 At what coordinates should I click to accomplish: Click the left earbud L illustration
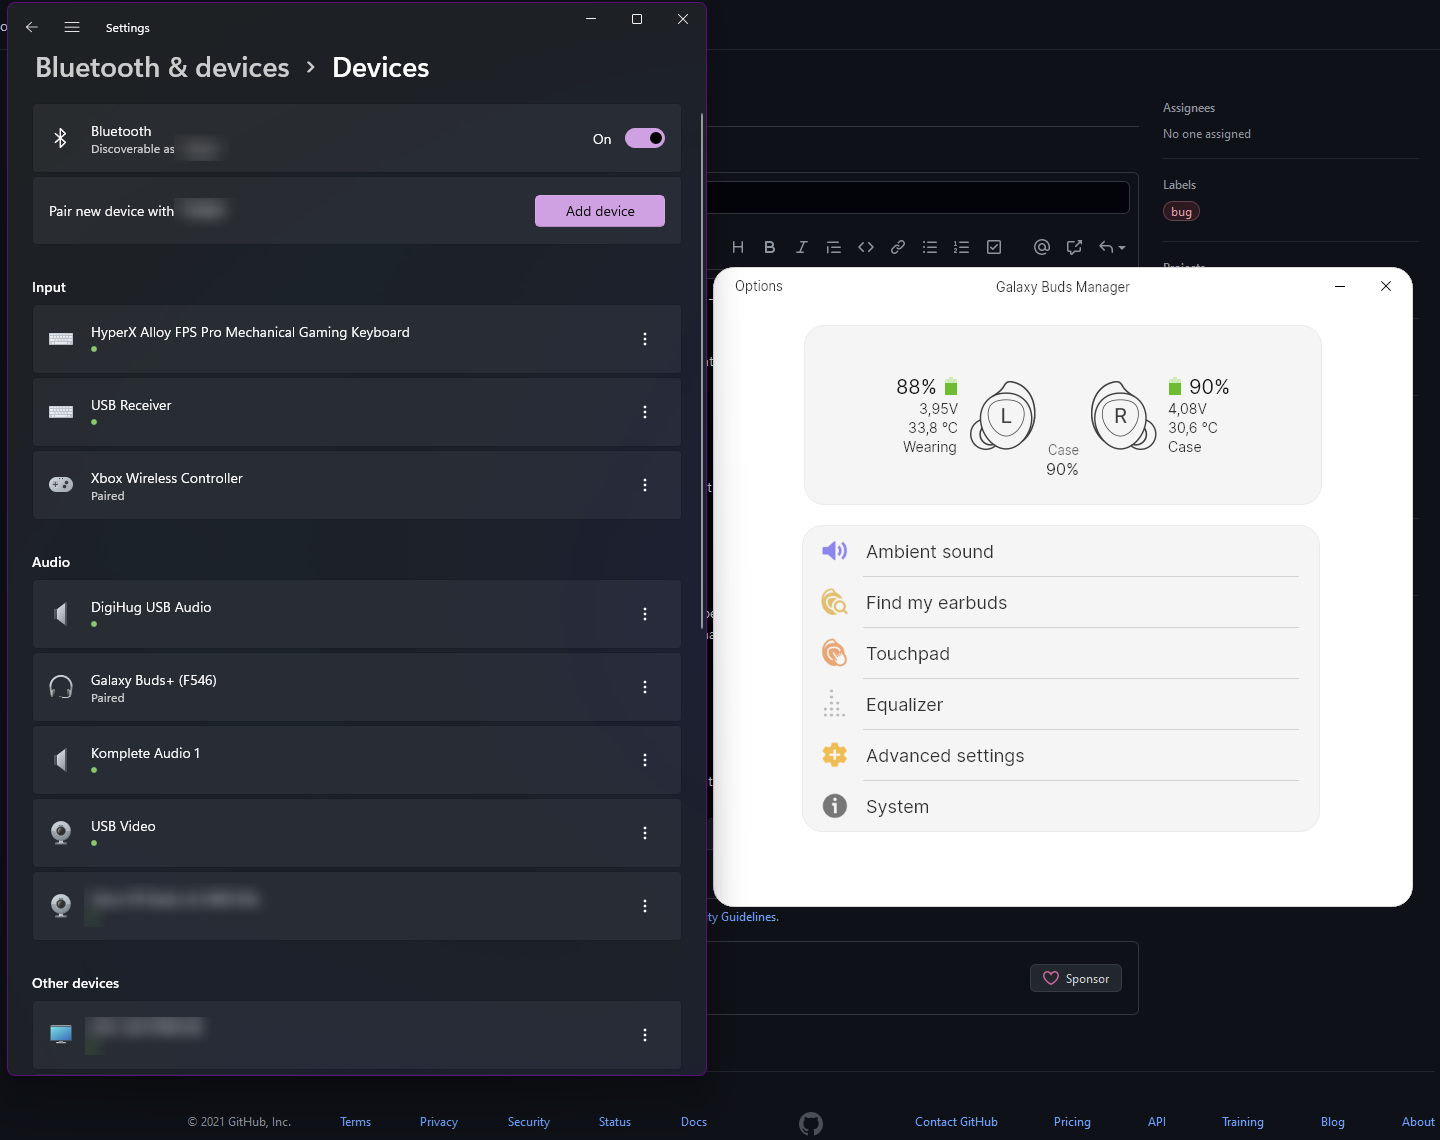1003,416
